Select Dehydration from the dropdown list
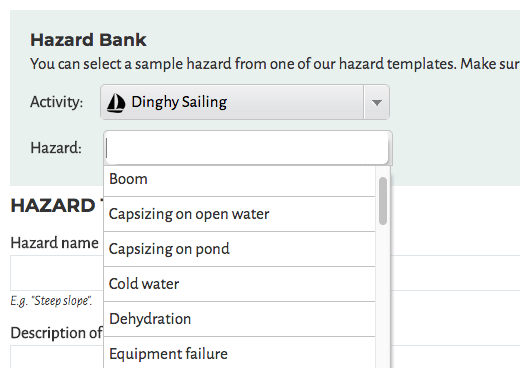Screen dimensions: 520x368 pos(239,319)
